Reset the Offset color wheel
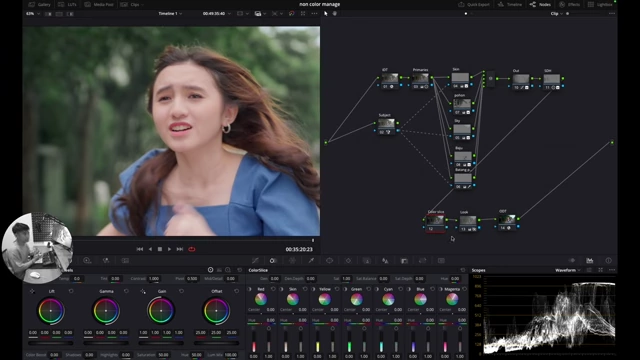Screen dimensions: 640x360 236,291
